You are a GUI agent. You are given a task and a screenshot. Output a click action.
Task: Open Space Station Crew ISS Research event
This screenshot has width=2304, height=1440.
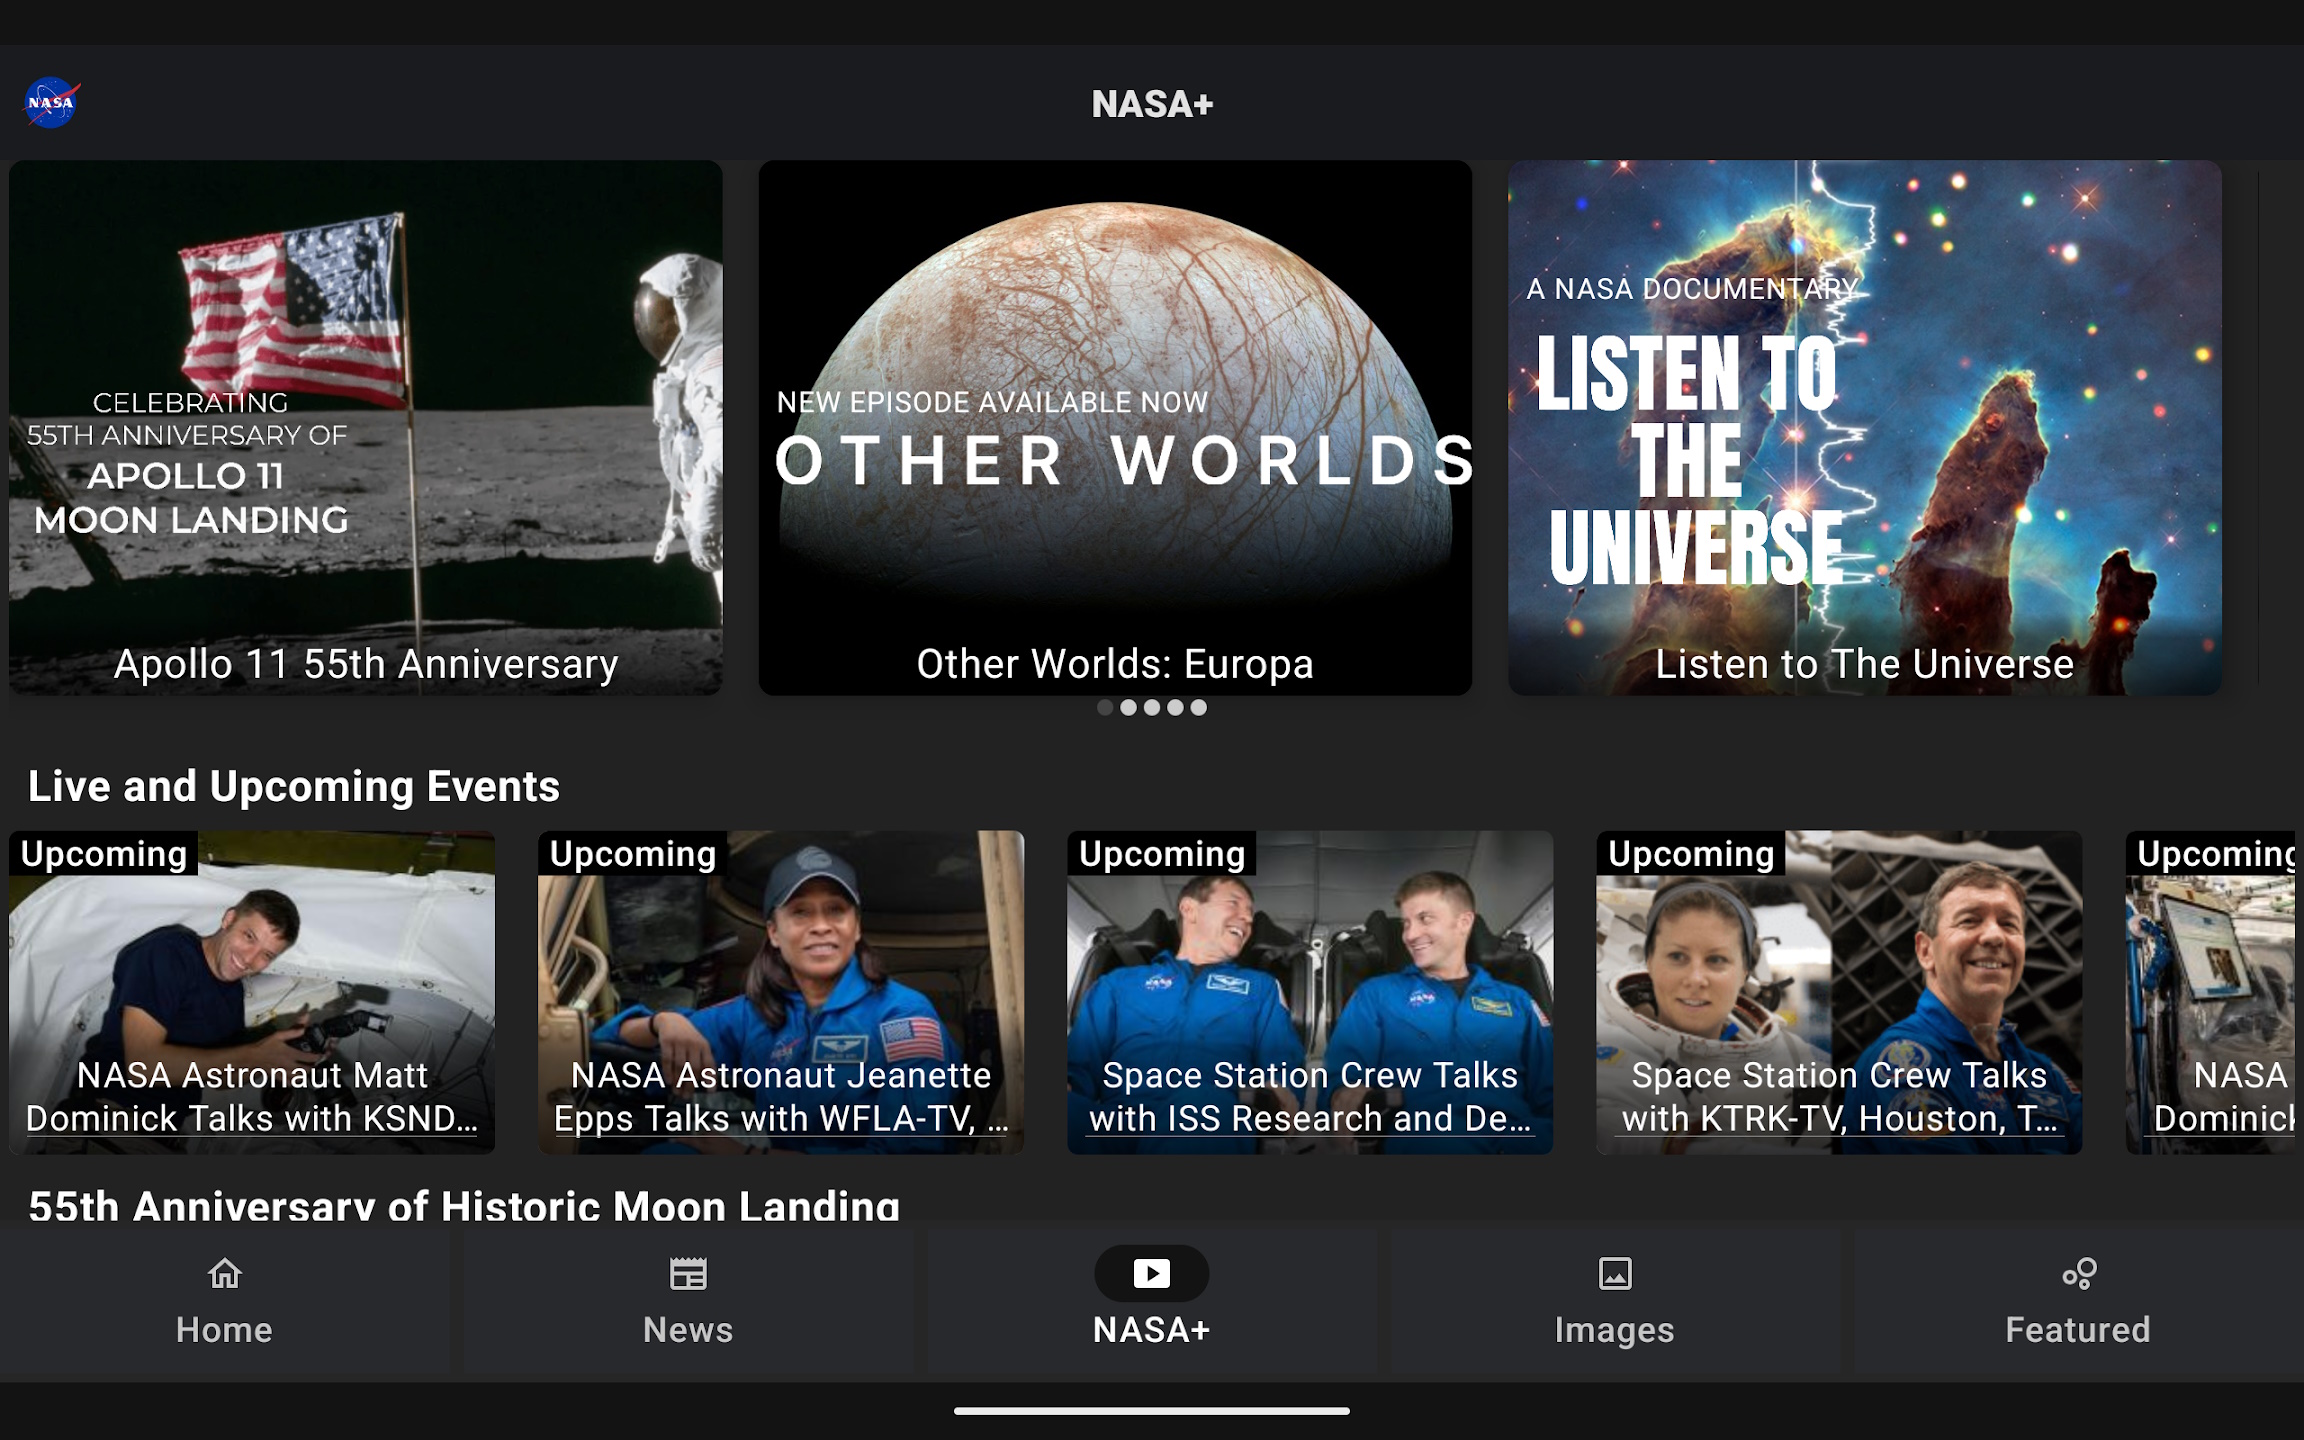(1310, 992)
